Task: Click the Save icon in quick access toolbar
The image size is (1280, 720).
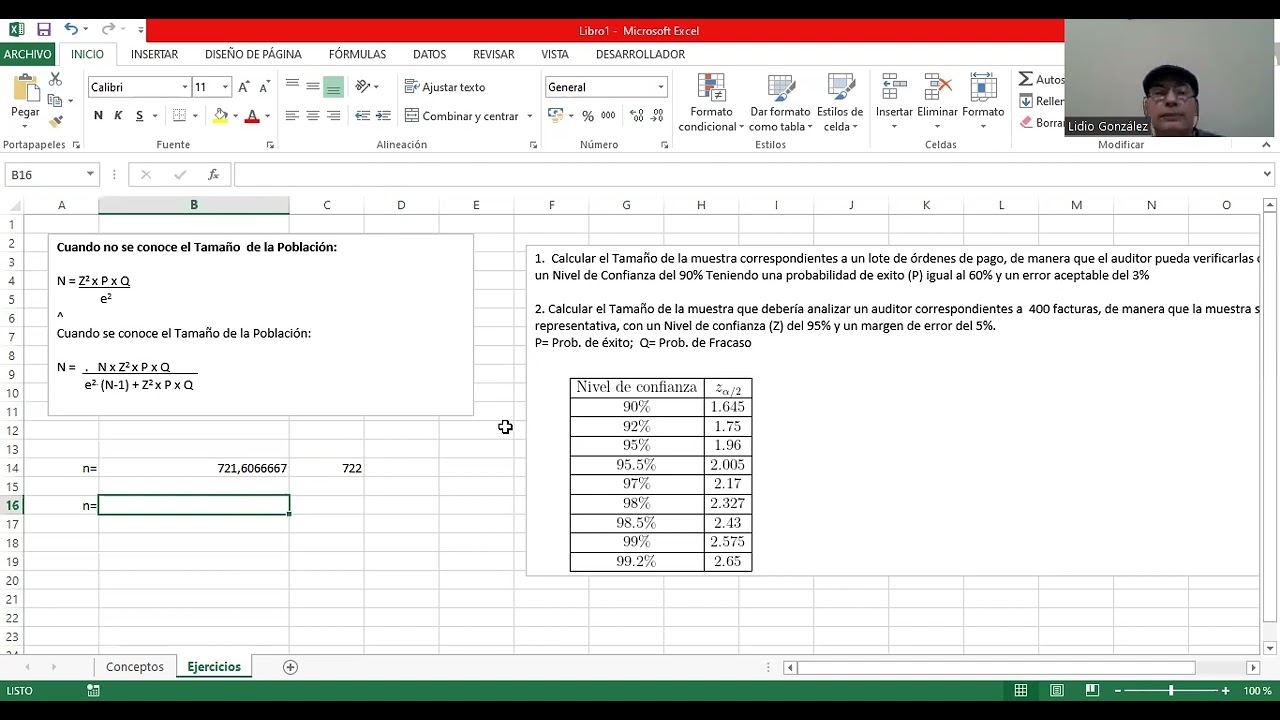Action: [44, 30]
